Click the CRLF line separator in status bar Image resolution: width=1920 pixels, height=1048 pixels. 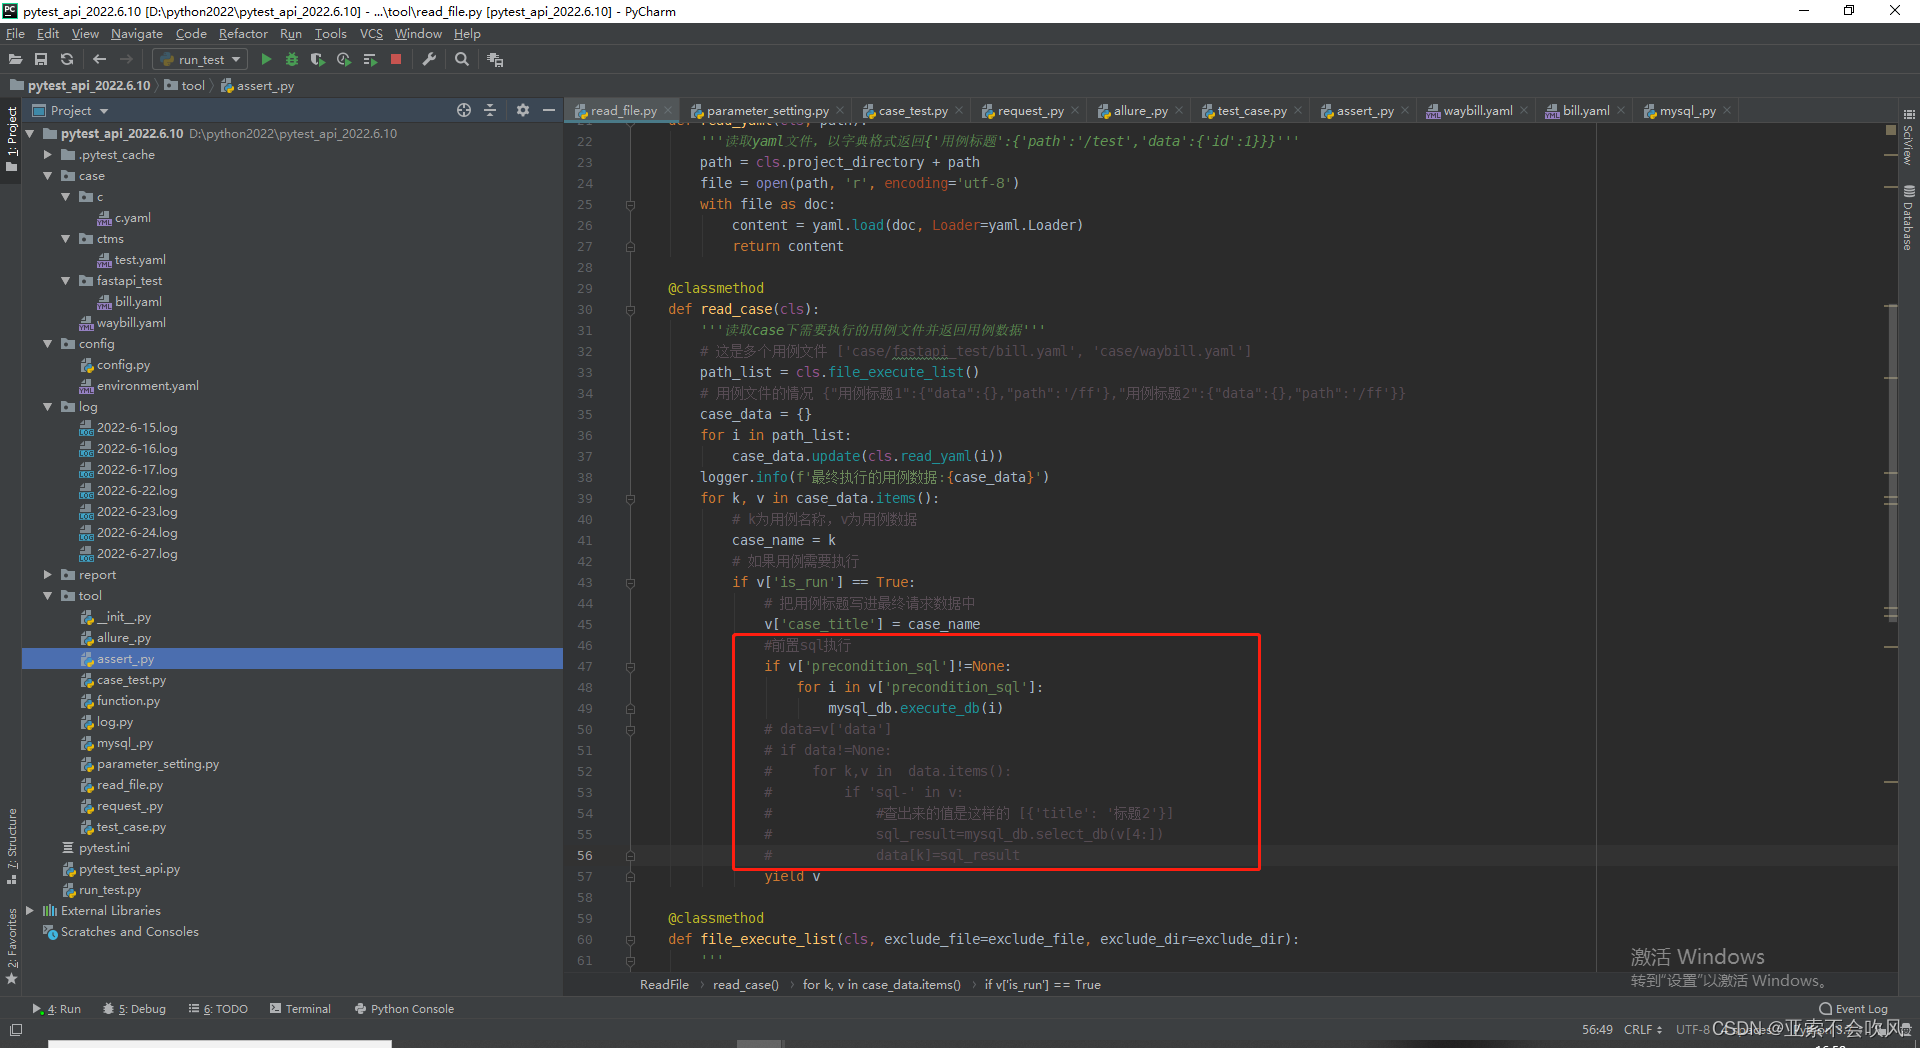[1643, 1030]
